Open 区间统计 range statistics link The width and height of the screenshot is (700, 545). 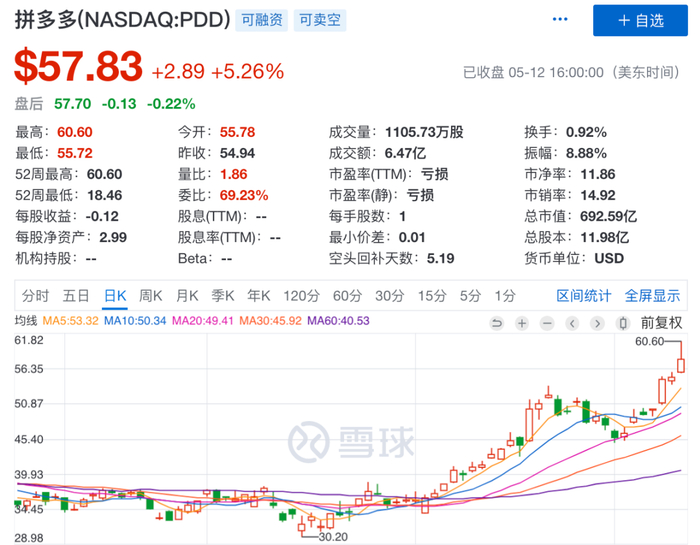click(x=583, y=295)
